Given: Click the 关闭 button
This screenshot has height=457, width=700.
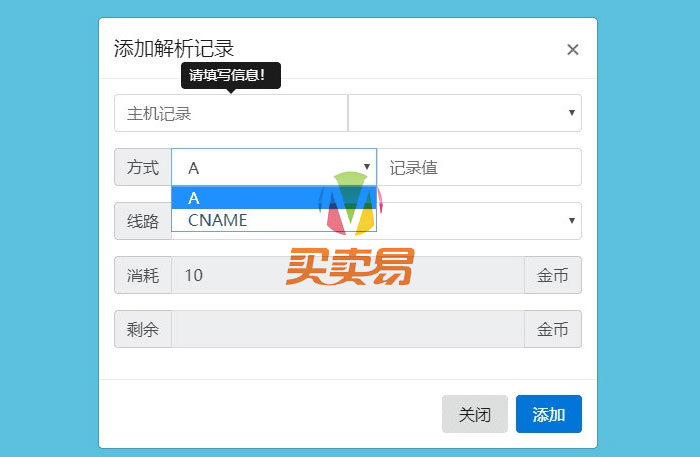Looking at the screenshot, I should coord(475,414).
